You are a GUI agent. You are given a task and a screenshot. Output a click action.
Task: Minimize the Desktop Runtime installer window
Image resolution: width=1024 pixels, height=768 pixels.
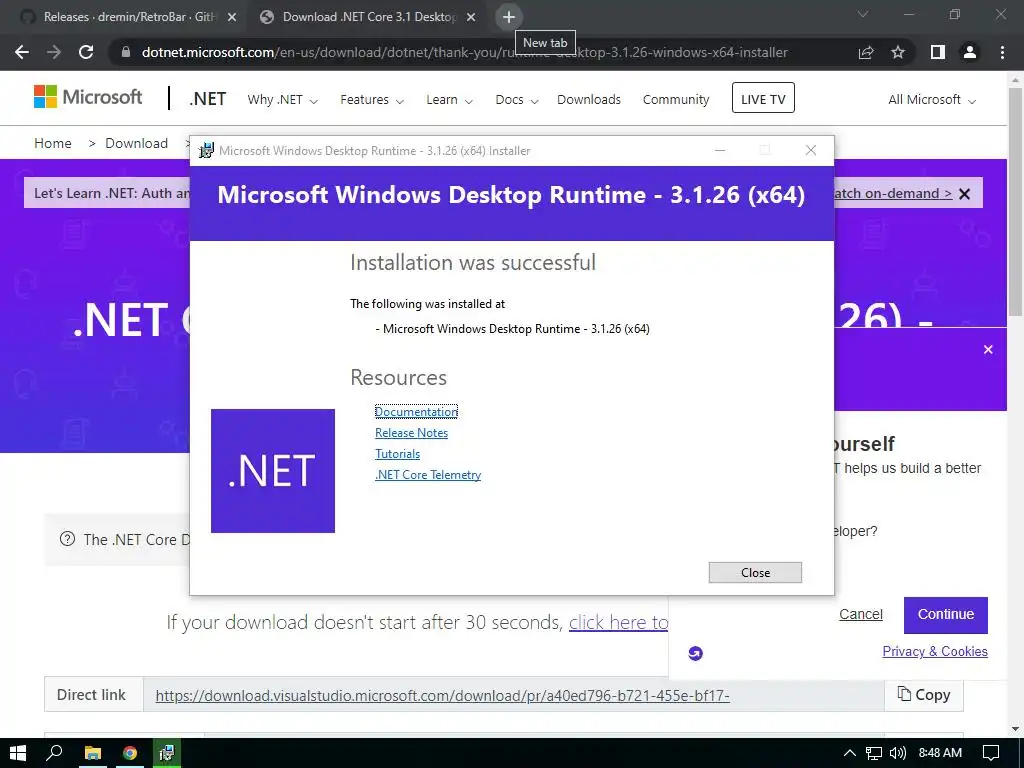[720, 150]
